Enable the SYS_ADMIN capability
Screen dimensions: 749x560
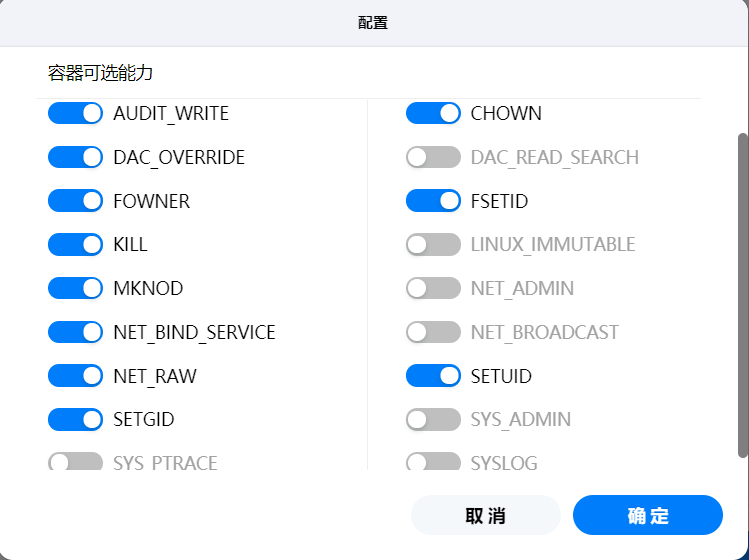pos(433,419)
